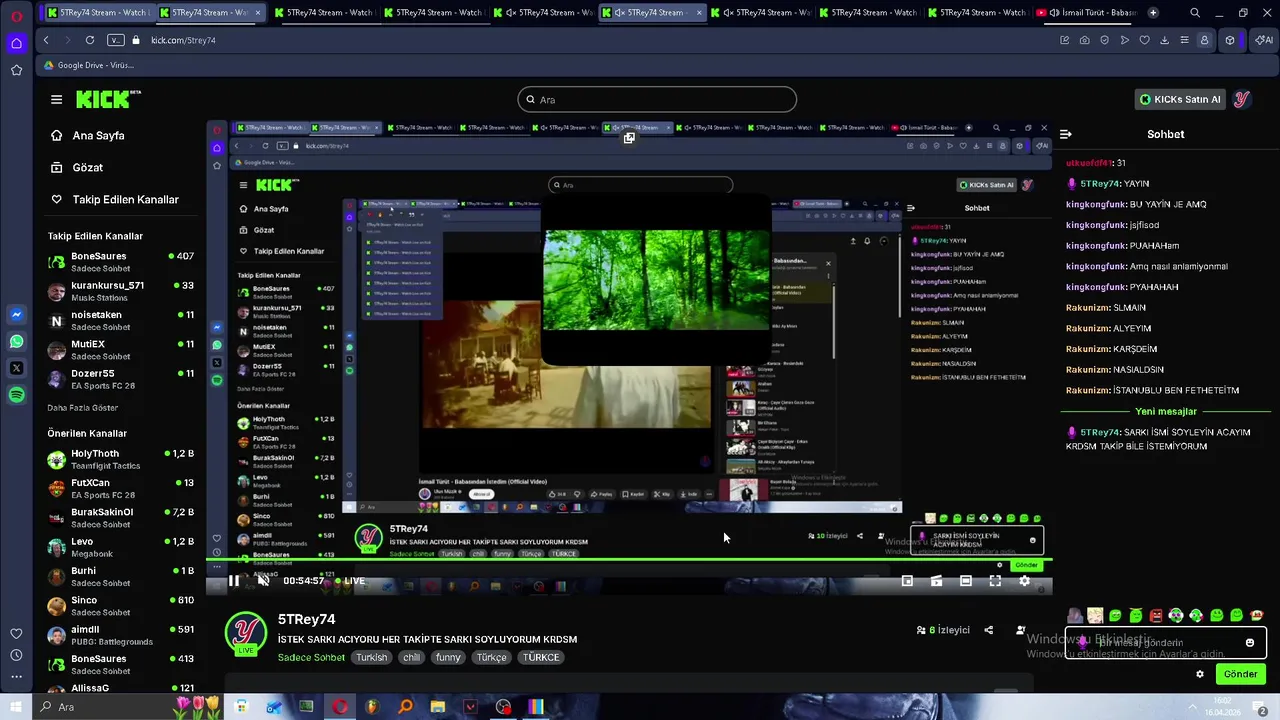
Task: Open kurankursu_571 channel
Action: [x=120, y=291]
